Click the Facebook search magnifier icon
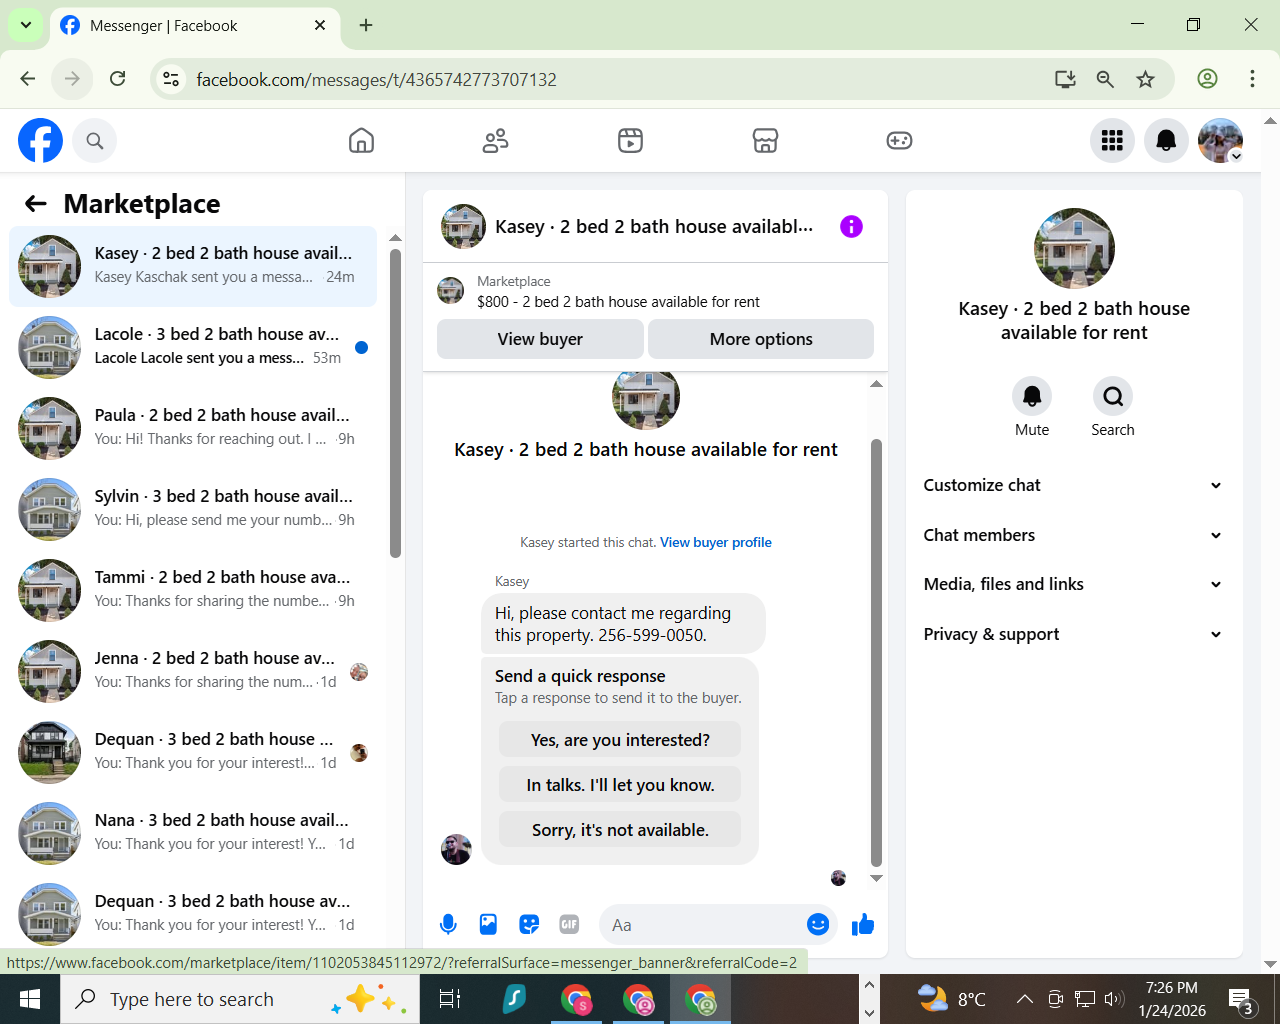The height and width of the screenshot is (1024, 1280). pyautogui.click(x=95, y=141)
